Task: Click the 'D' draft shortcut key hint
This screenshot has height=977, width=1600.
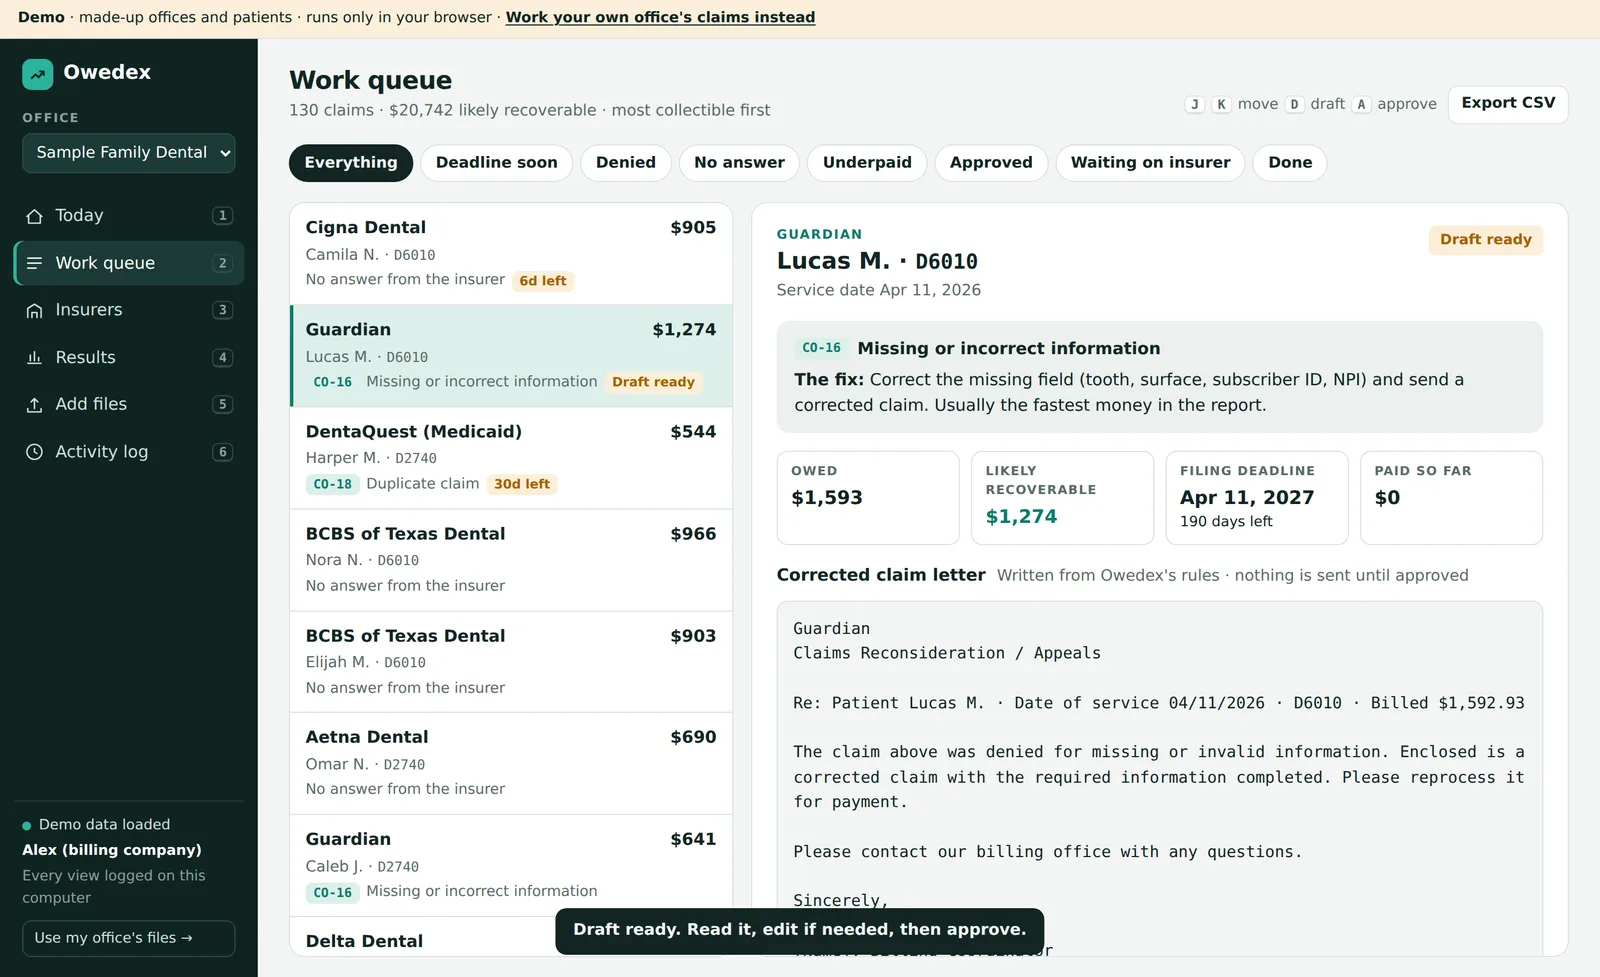Action: (x=1294, y=104)
